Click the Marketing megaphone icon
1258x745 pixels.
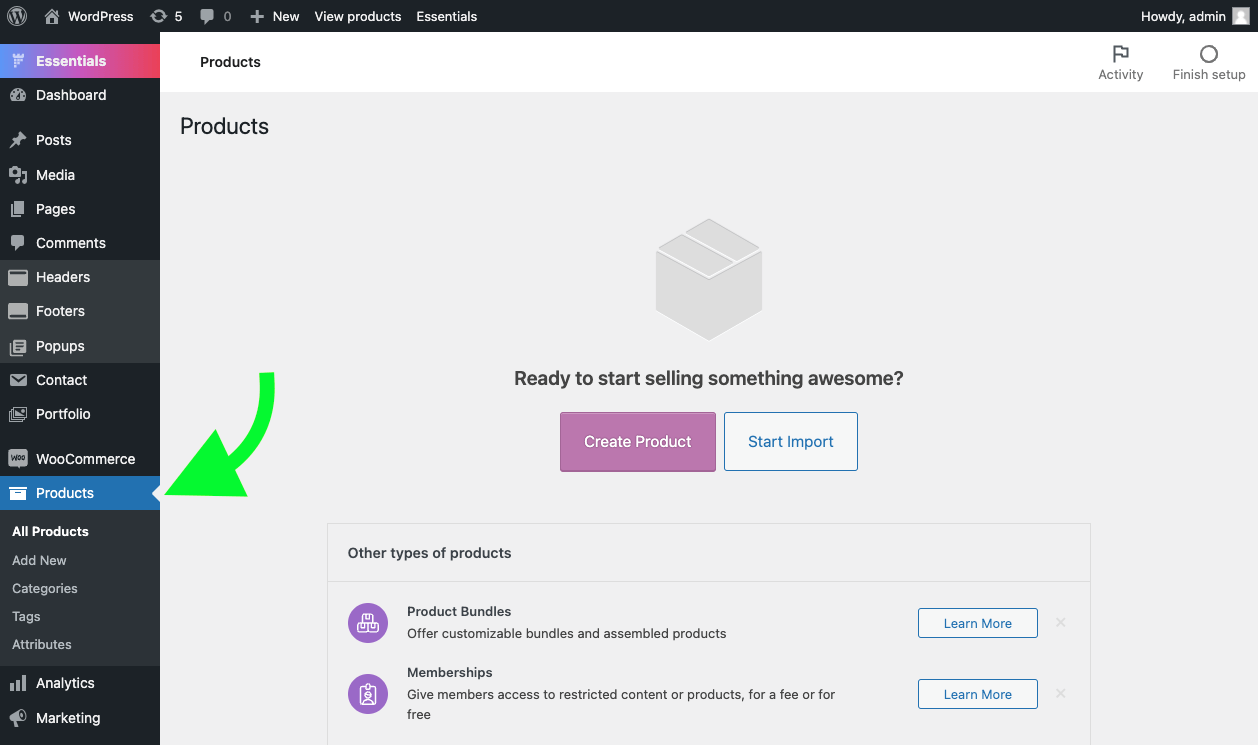pos(18,718)
